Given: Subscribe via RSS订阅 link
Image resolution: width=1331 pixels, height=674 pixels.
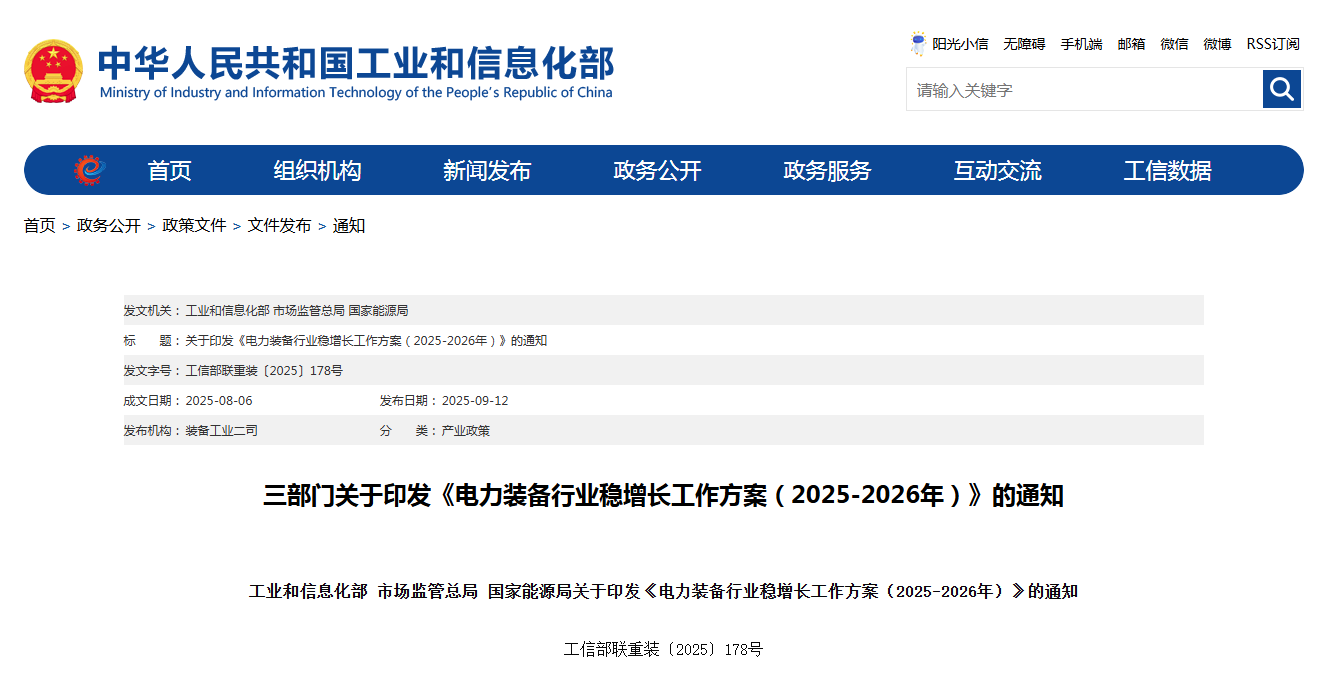Looking at the screenshot, I should coord(1272,44).
